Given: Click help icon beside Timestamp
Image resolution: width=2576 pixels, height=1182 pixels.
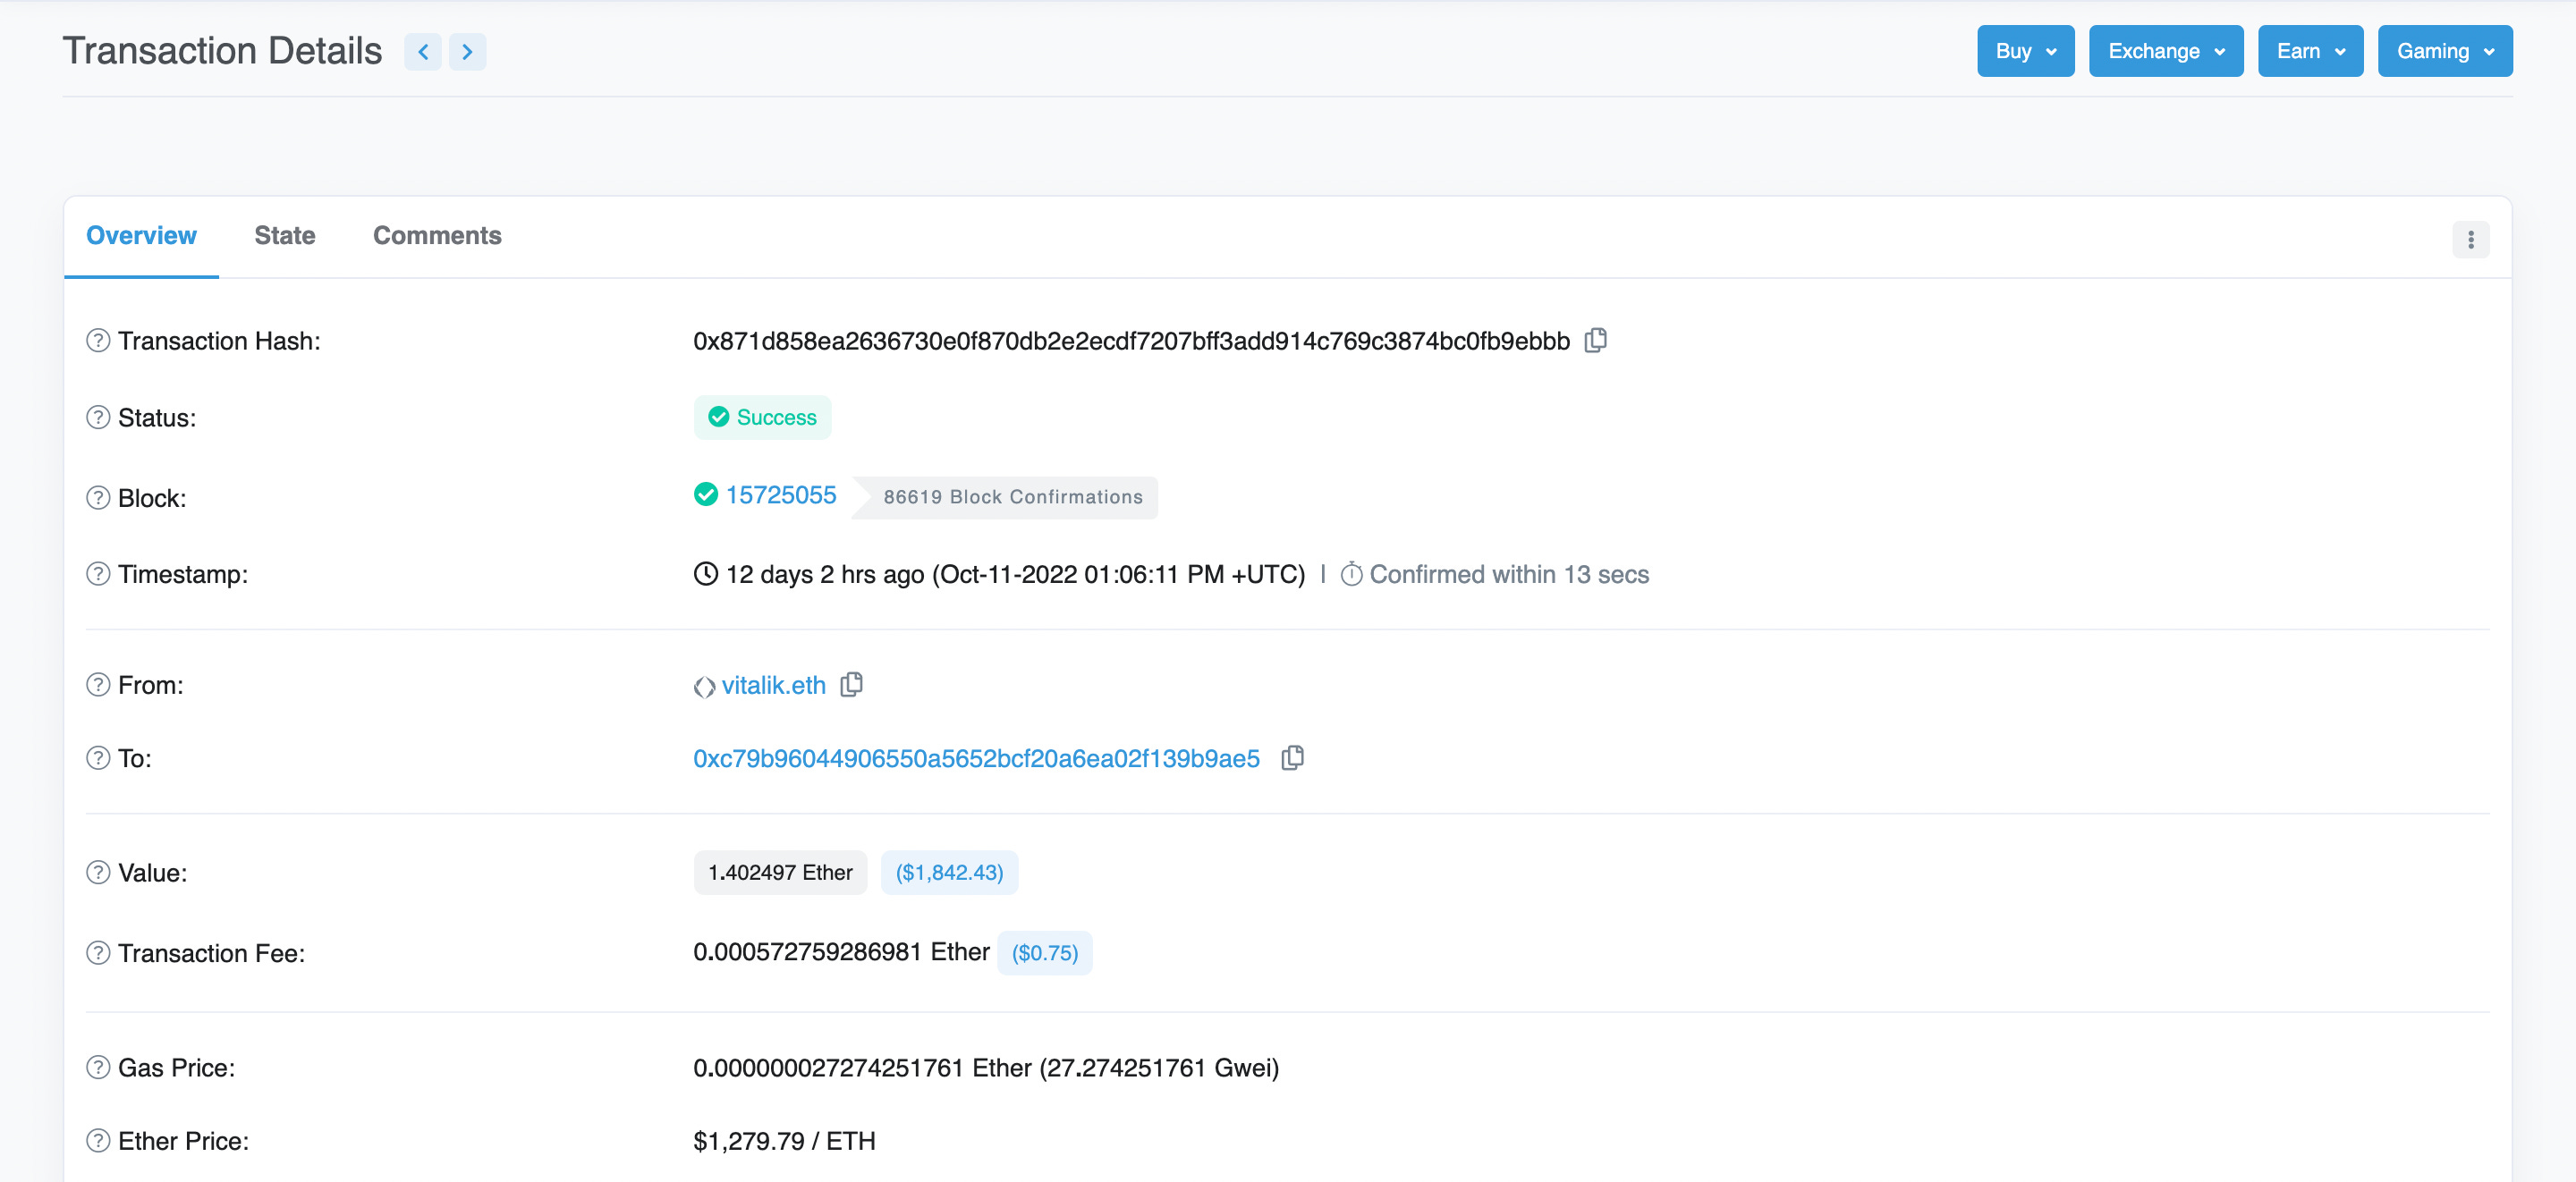Looking at the screenshot, I should click(98, 573).
